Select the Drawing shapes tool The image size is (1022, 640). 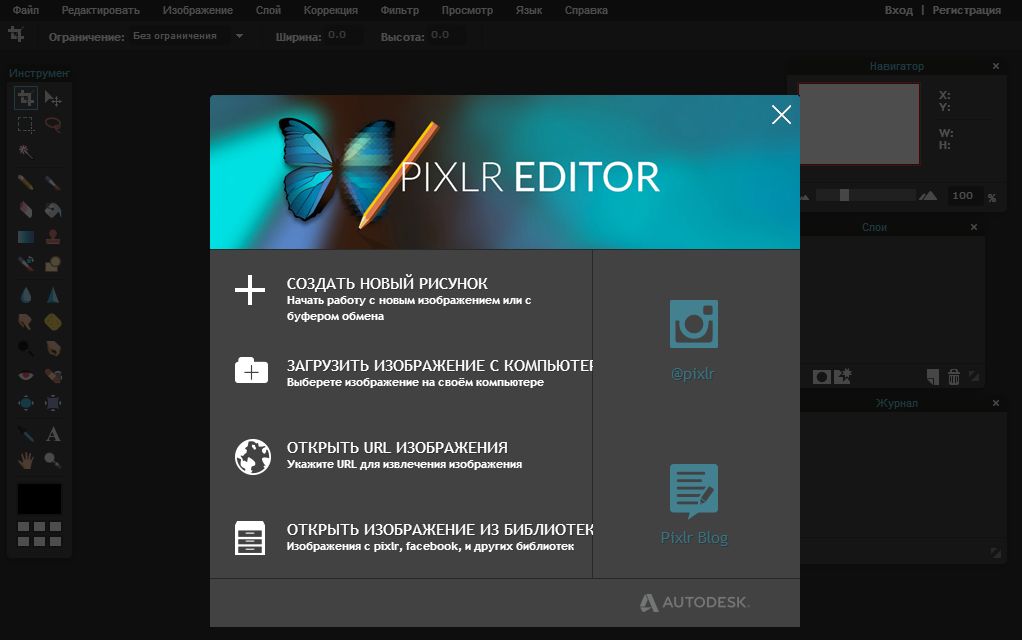53,263
